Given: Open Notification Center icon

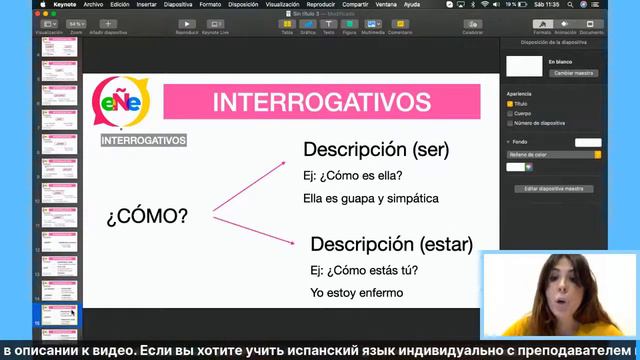Looking at the screenshot, I should pos(596,4).
